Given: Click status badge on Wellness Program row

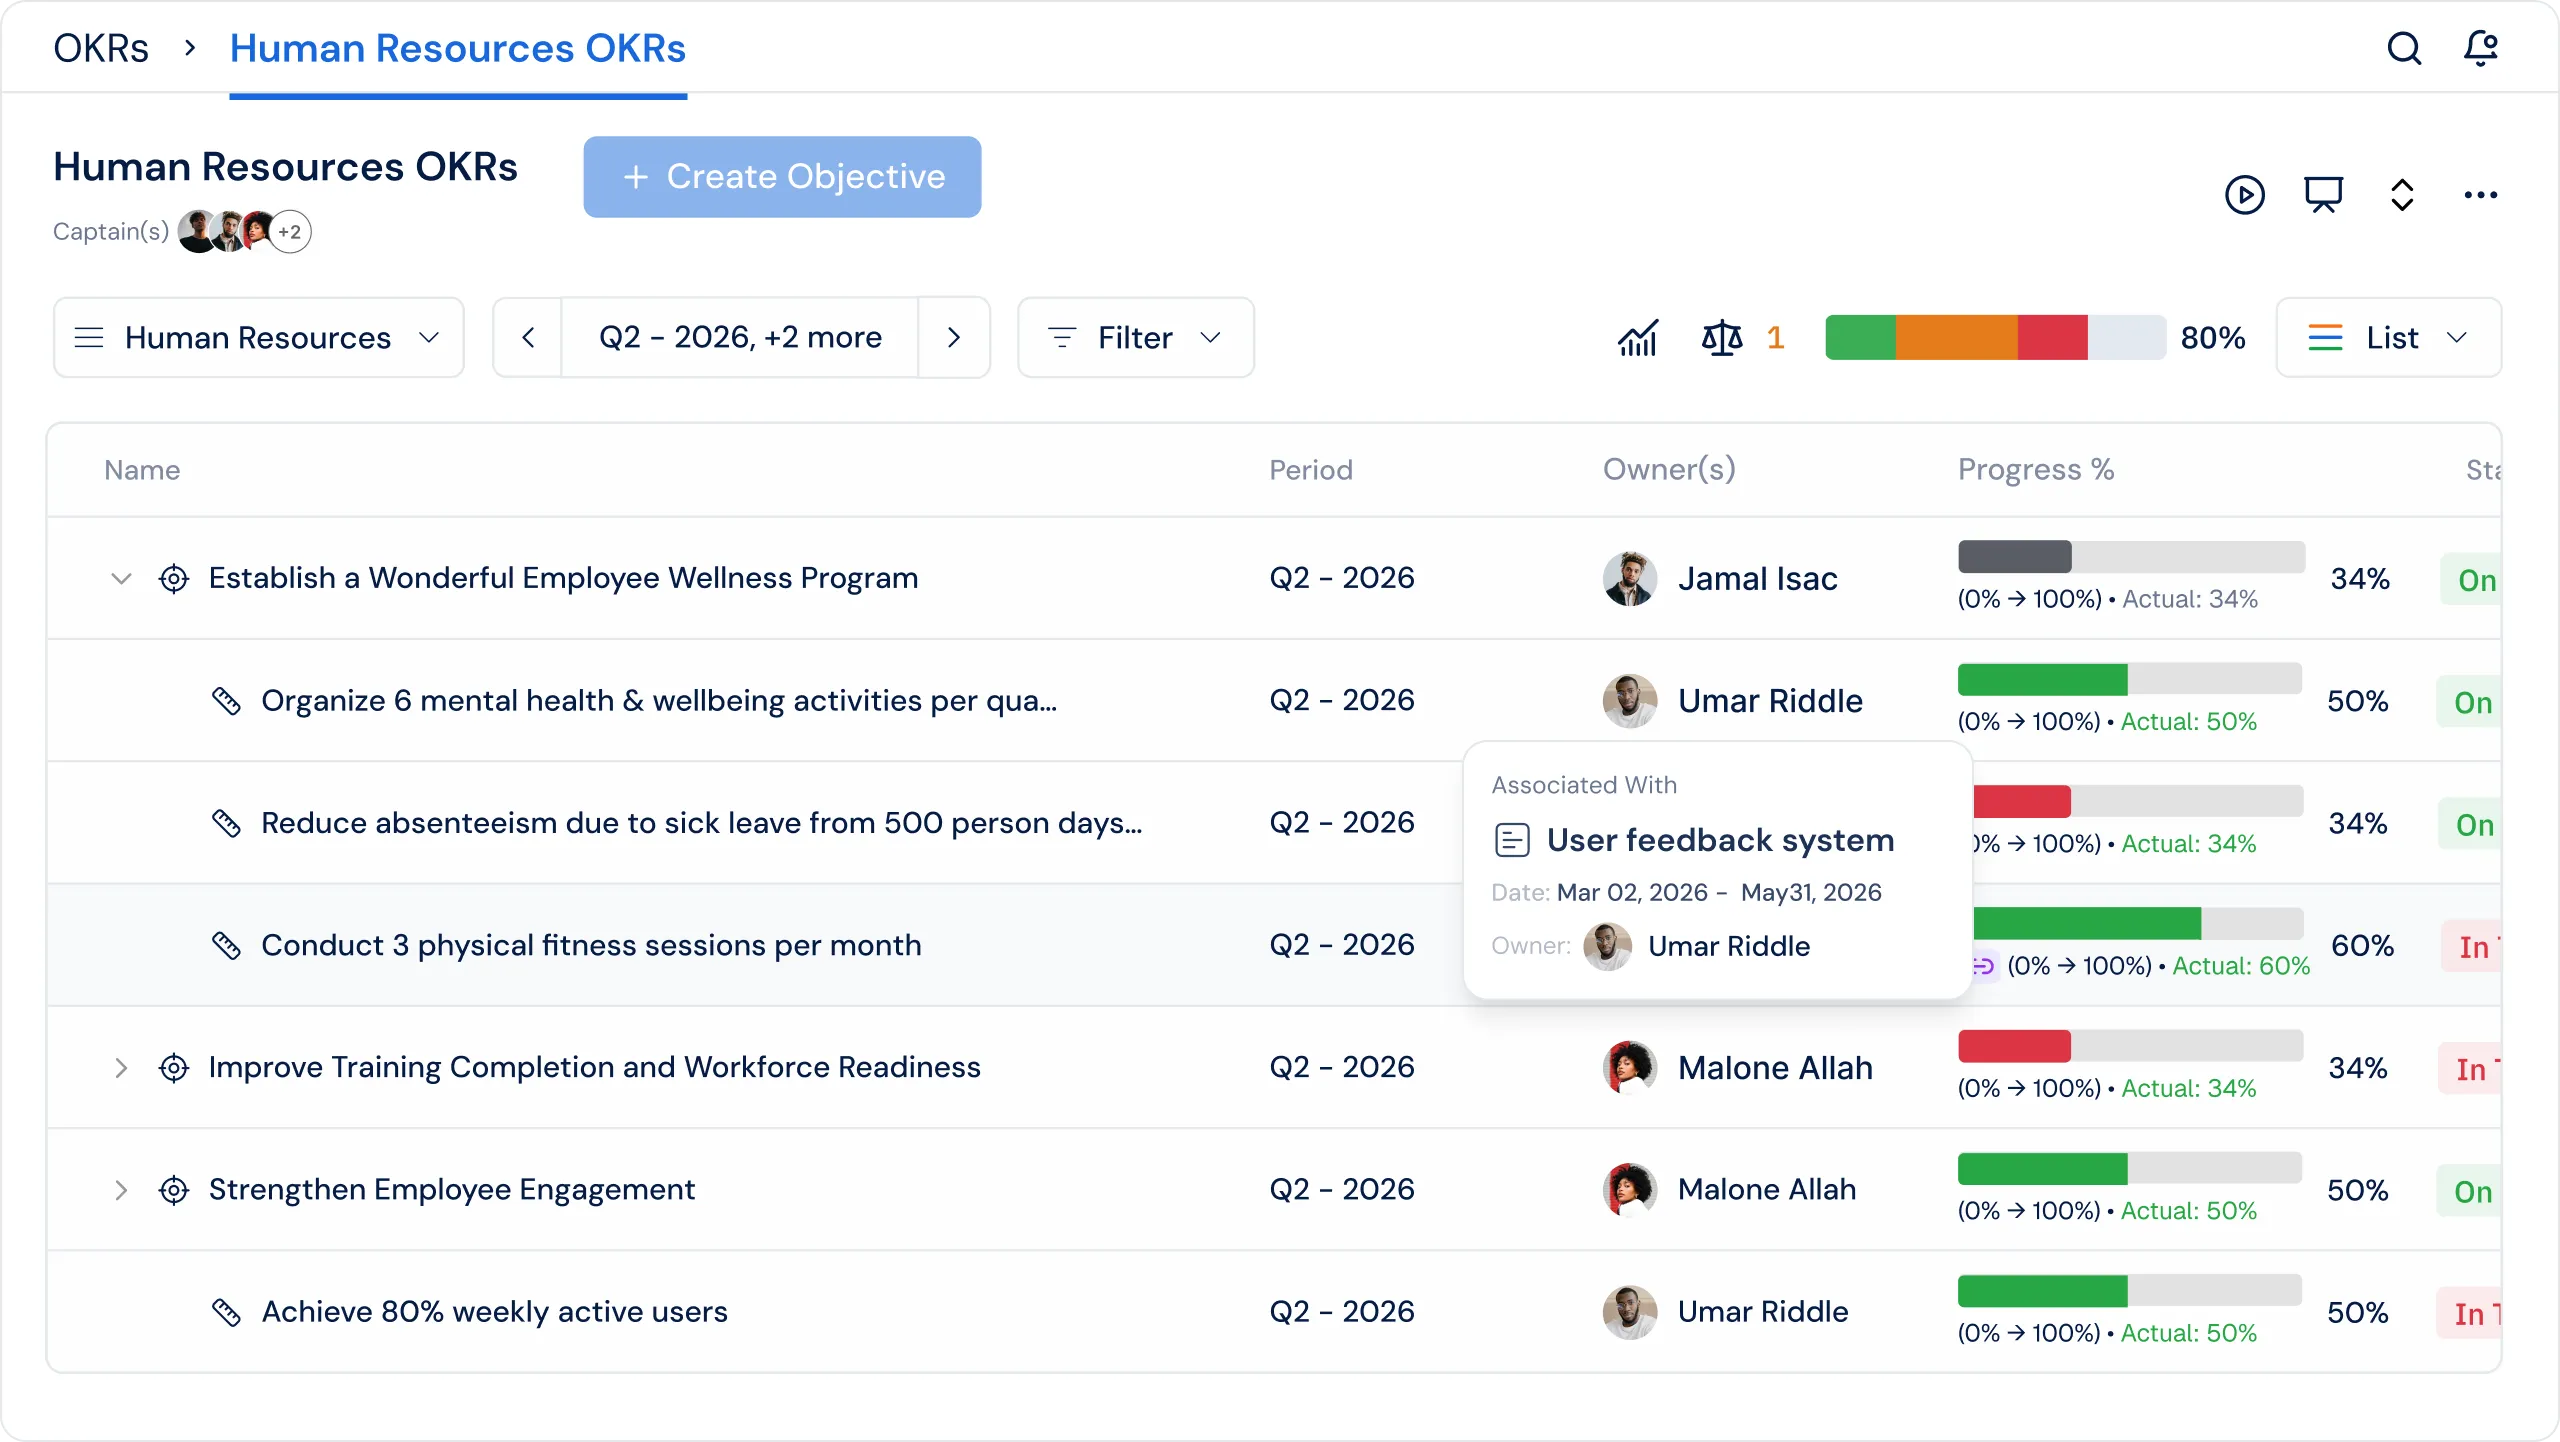Looking at the screenshot, I should point(2472,580).
